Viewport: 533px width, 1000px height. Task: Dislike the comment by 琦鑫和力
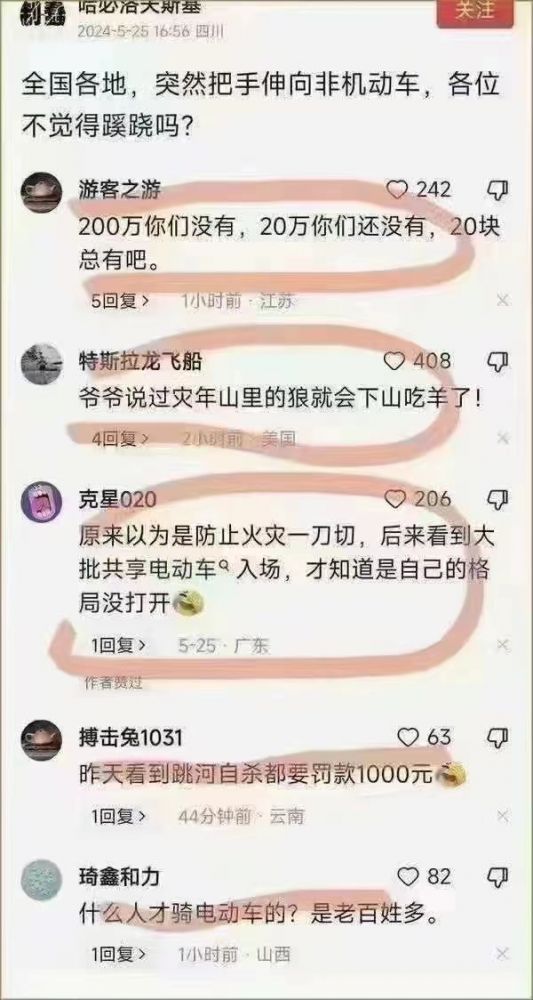497,877
